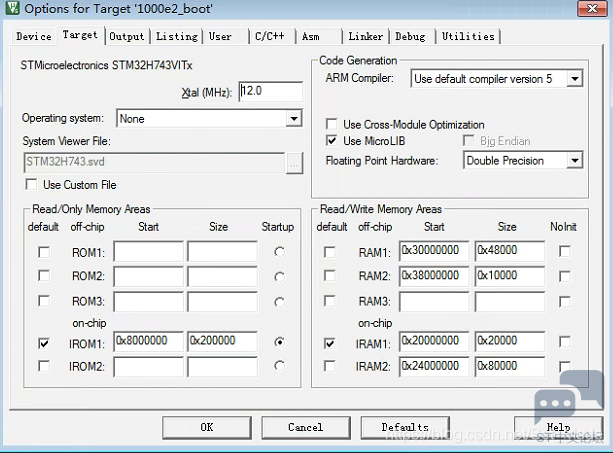Click the IRAM2 Start field 0x24000000

[434, 367]
